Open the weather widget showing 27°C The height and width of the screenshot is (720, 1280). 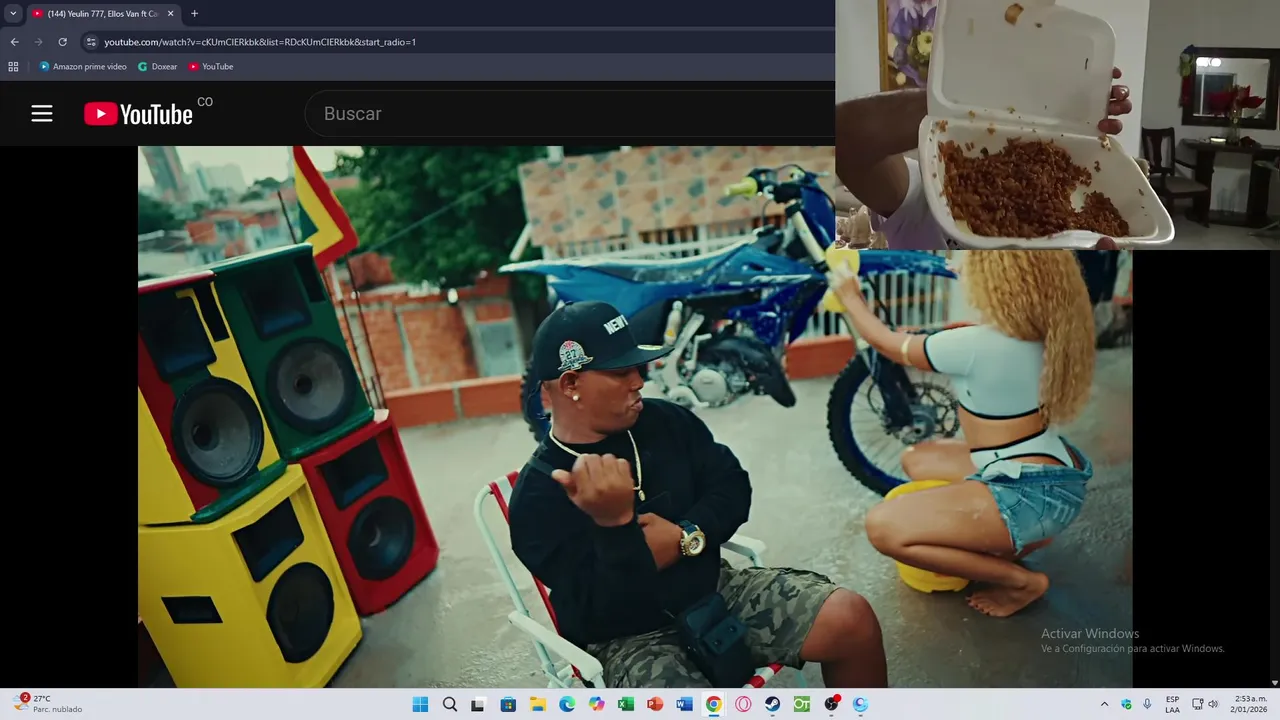point(48,704)
